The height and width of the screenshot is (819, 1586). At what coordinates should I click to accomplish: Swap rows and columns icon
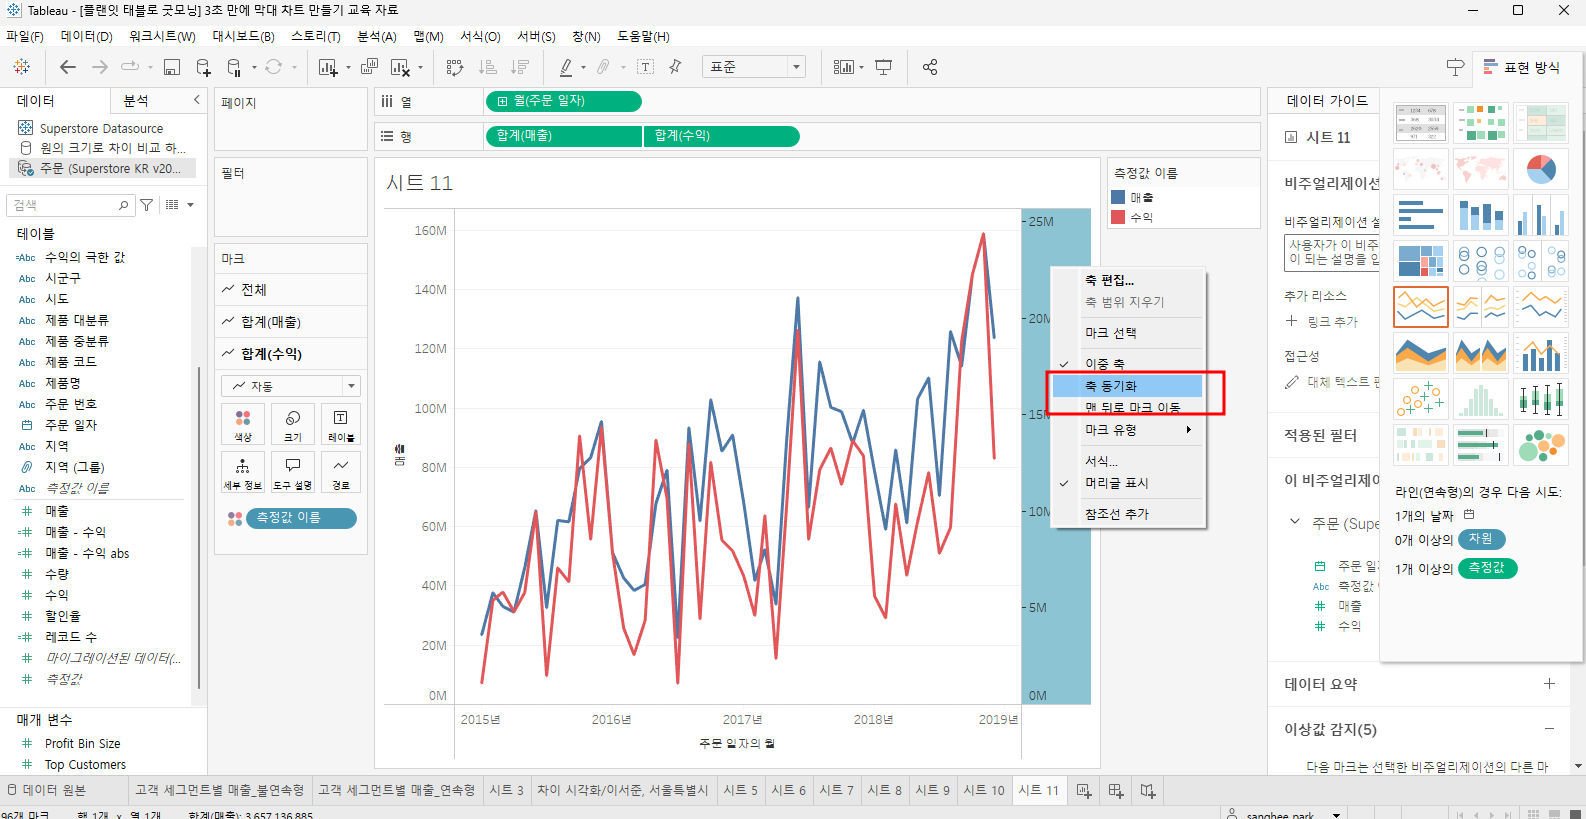pos(455,67)
